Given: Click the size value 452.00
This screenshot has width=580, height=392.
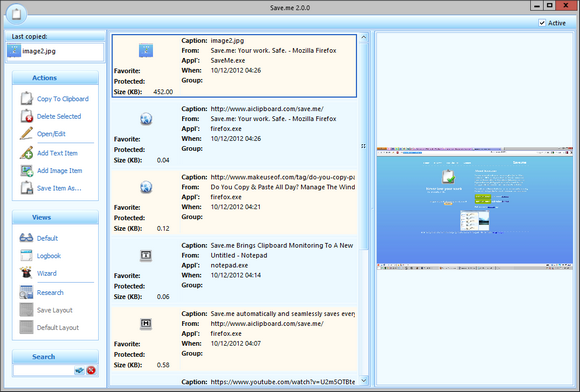Looking at the screenshot, I should (x=163, y=92).
